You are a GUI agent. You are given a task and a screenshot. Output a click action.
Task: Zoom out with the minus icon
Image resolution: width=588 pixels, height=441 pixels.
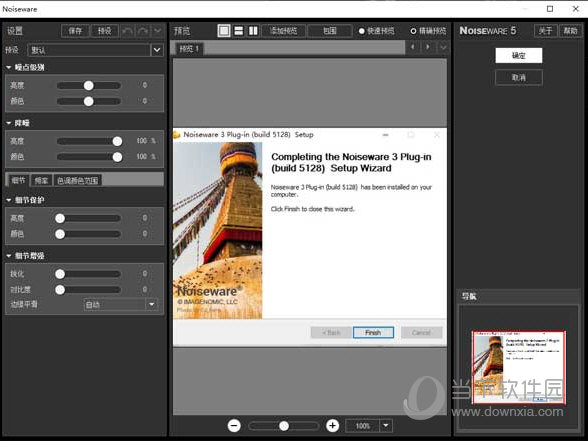click(x=234, y=426)
